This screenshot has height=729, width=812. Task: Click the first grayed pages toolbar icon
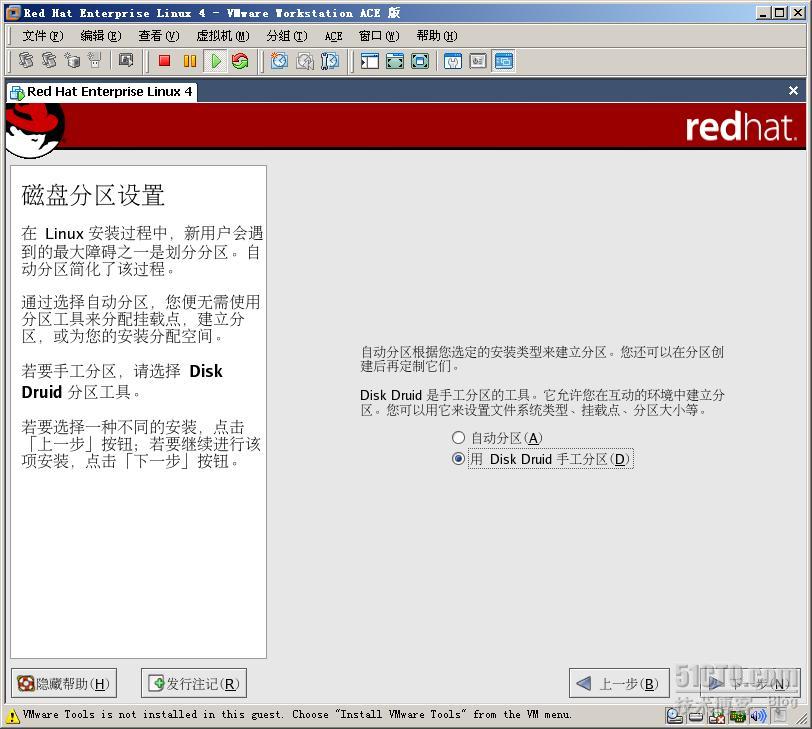[x=25, y=61]
